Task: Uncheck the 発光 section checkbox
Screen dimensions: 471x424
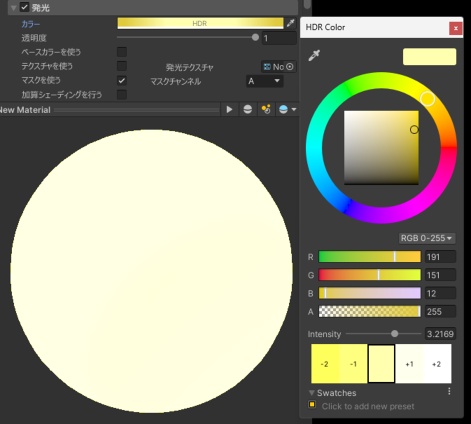Action: tap(24, 7)
